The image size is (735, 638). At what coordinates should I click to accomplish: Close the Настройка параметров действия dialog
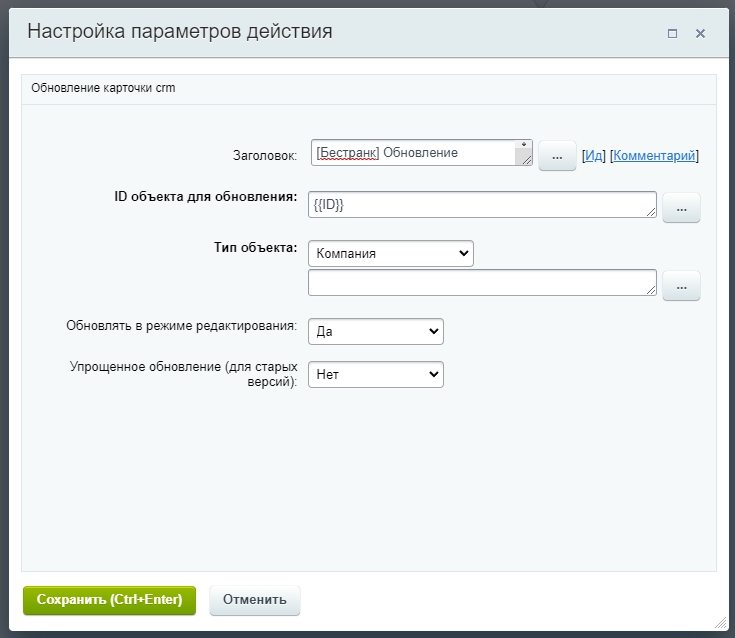700,33
